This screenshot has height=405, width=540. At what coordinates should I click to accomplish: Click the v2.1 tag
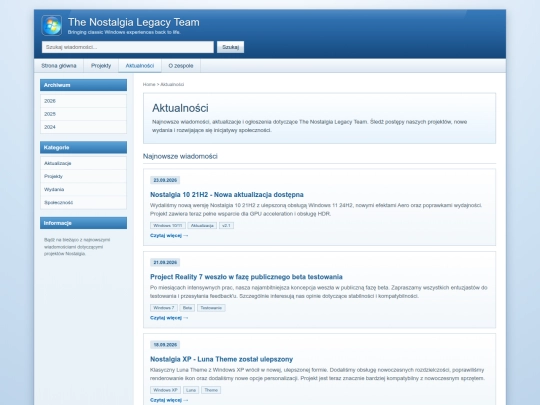(226, 226)
